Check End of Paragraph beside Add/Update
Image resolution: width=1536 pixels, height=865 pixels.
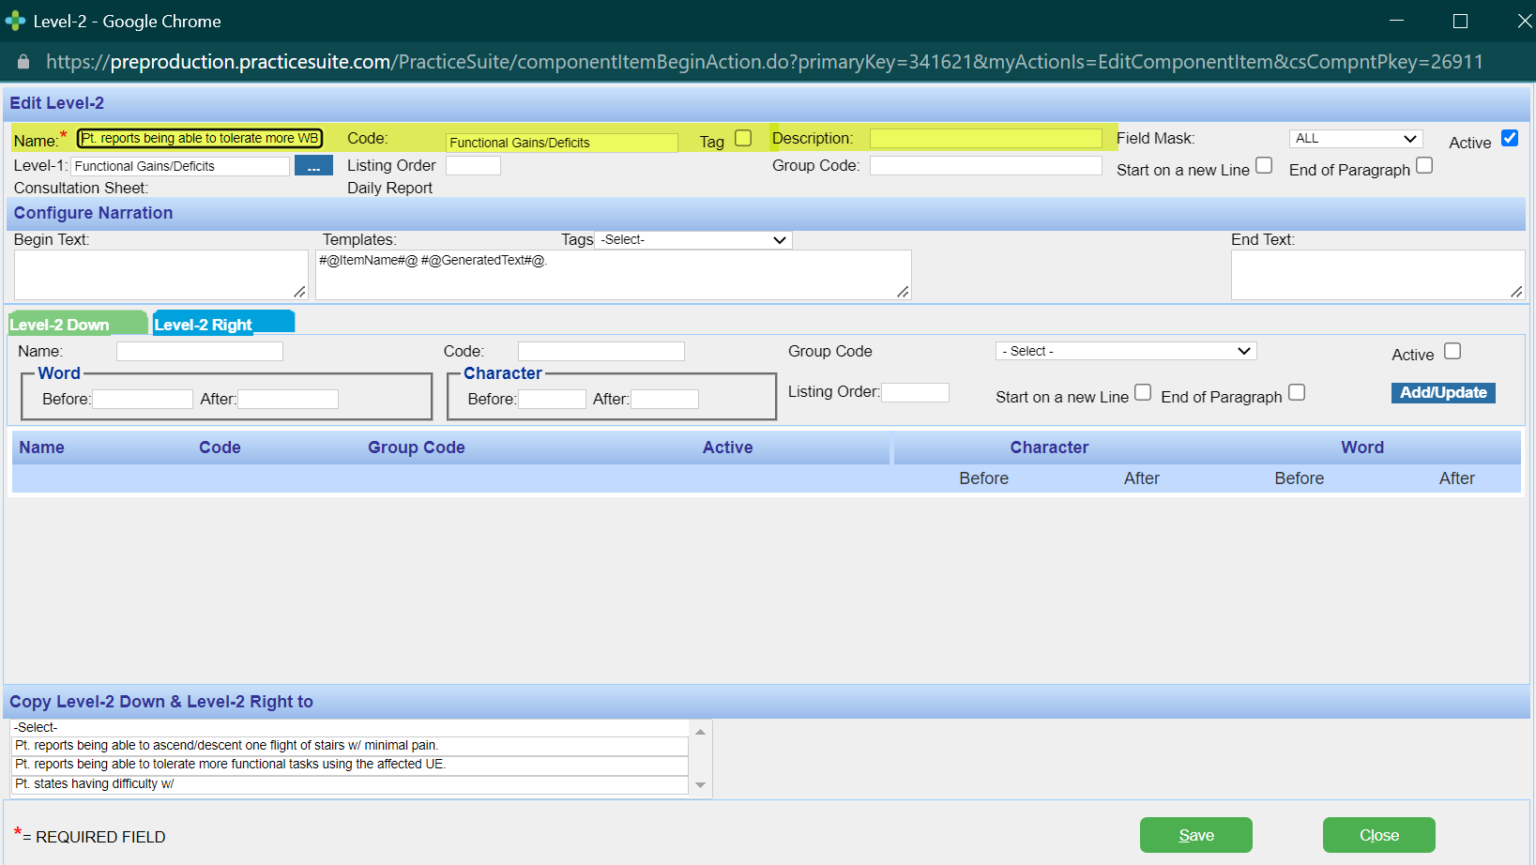point(1297,392)
